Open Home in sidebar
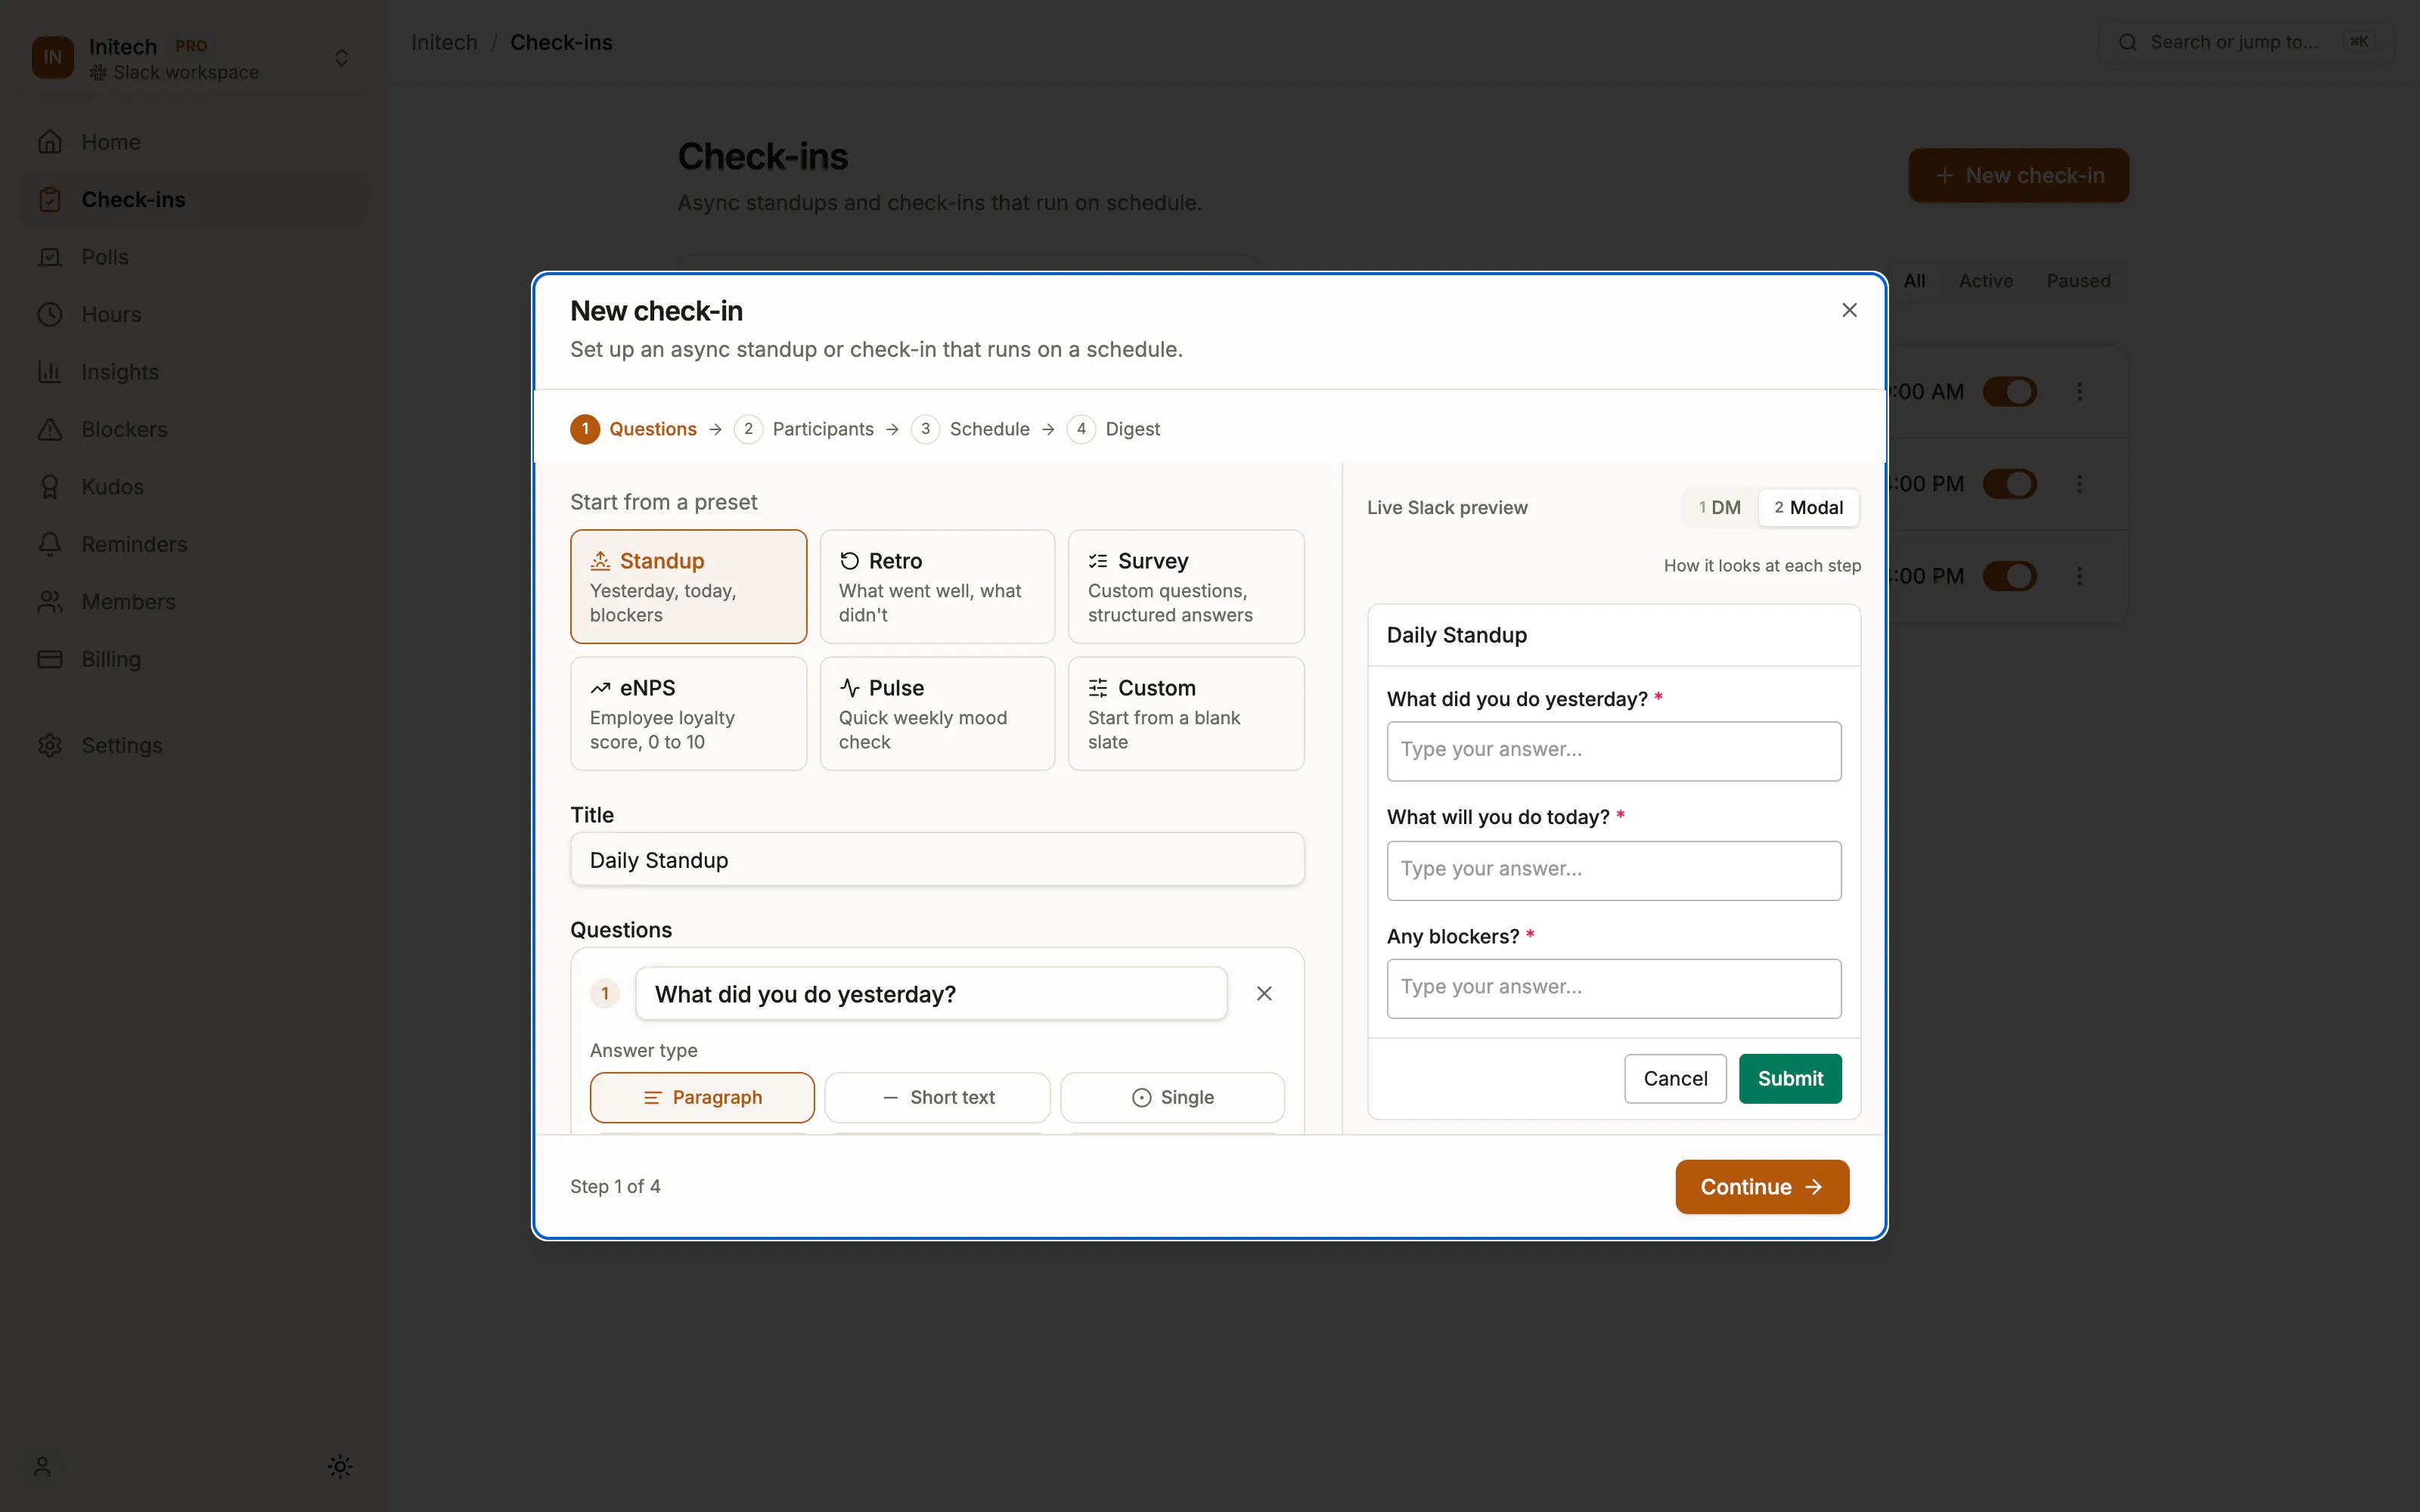Image resolution: width=2420 pixels, height=1512 pixels. (x=194, y=142)
